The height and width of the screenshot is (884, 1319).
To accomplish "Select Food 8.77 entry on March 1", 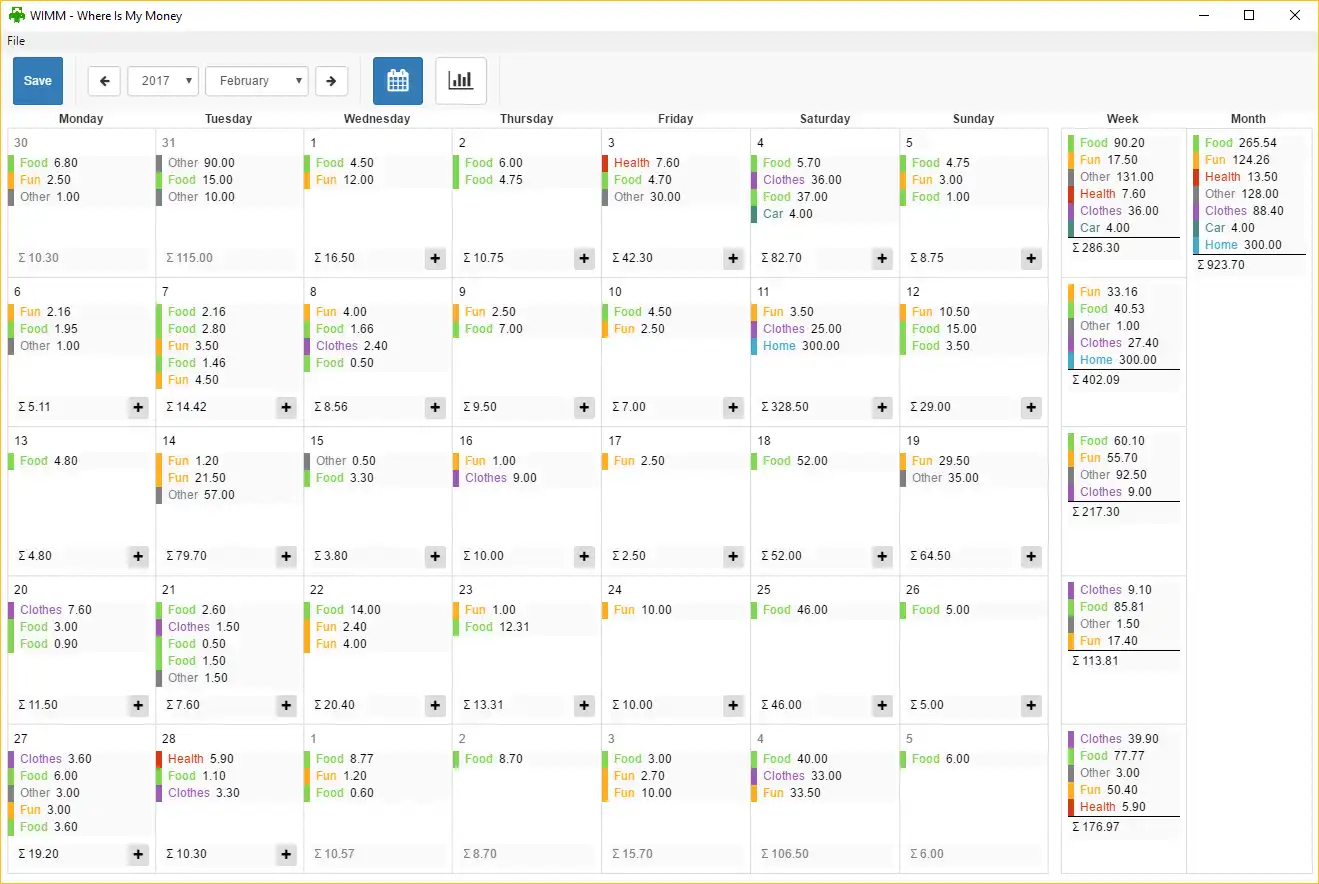I will [x=375, y=759].
